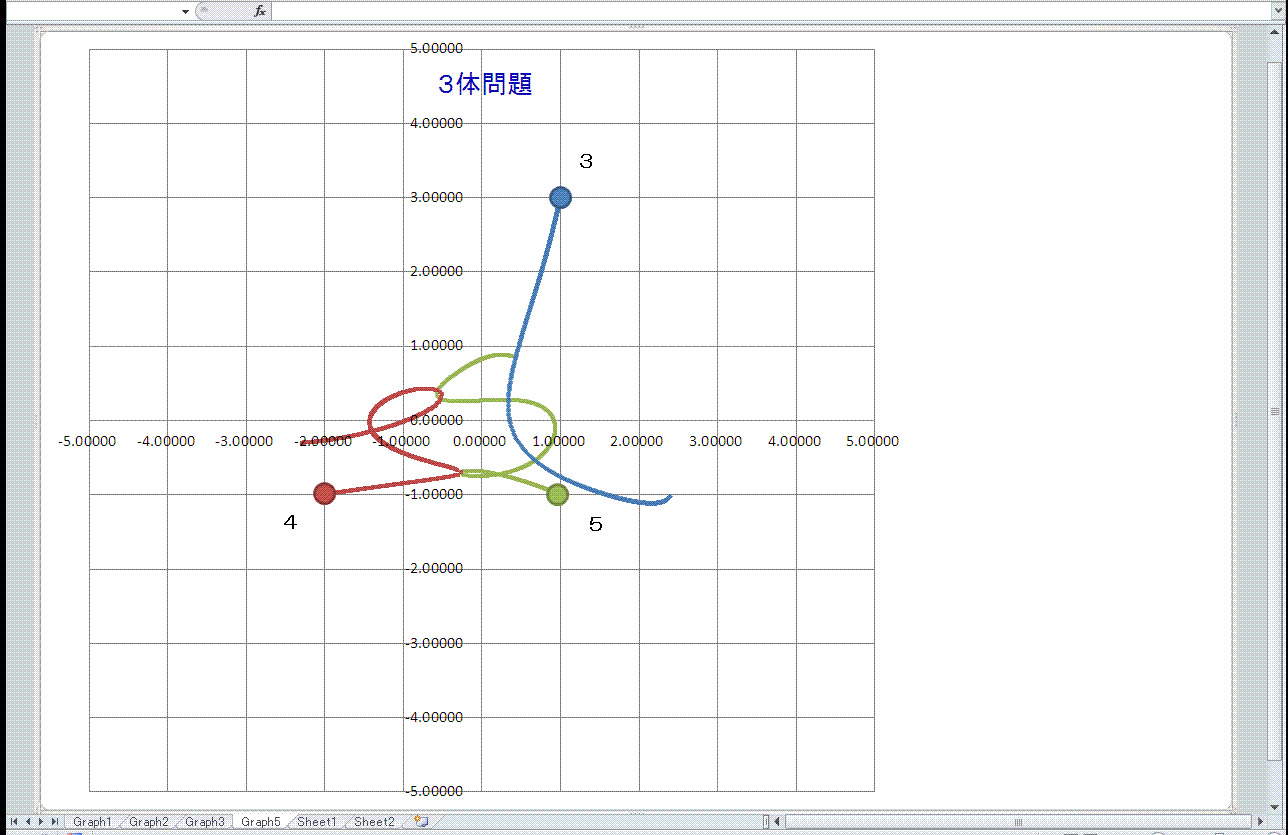This screenshot has width=1288, height=835.
Task: Open the Sheet2 tab
Action: click(x=373, y=822)
